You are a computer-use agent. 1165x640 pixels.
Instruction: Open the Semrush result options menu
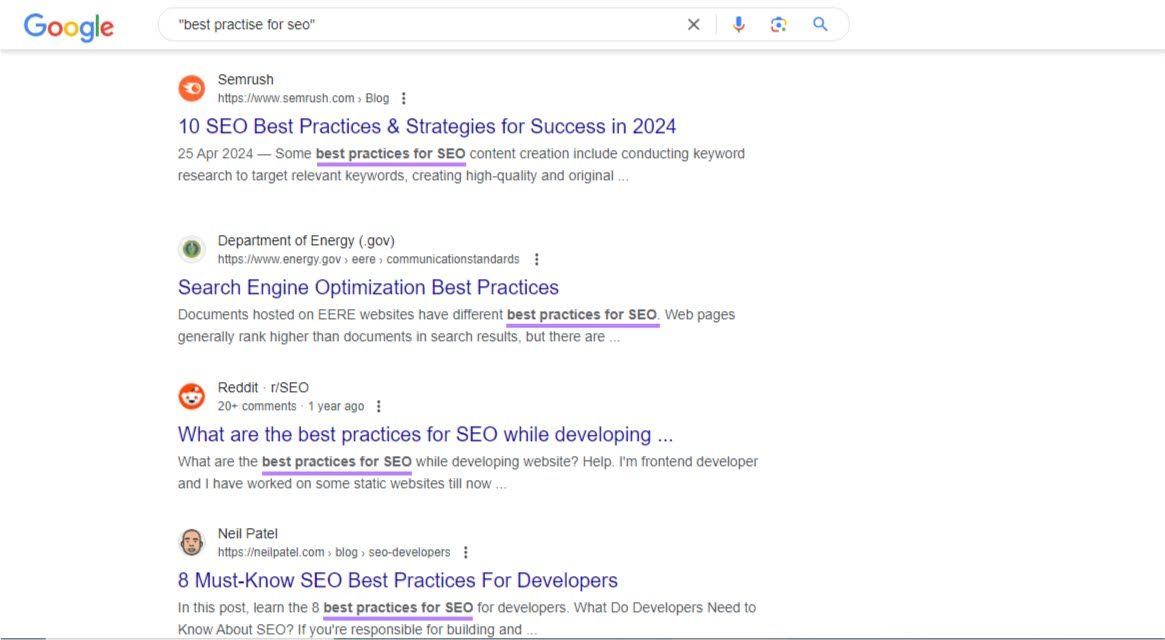coord(403,98)
